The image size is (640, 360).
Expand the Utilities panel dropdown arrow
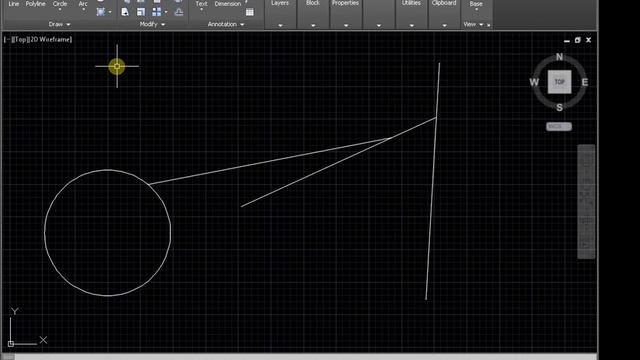point(411,25)
